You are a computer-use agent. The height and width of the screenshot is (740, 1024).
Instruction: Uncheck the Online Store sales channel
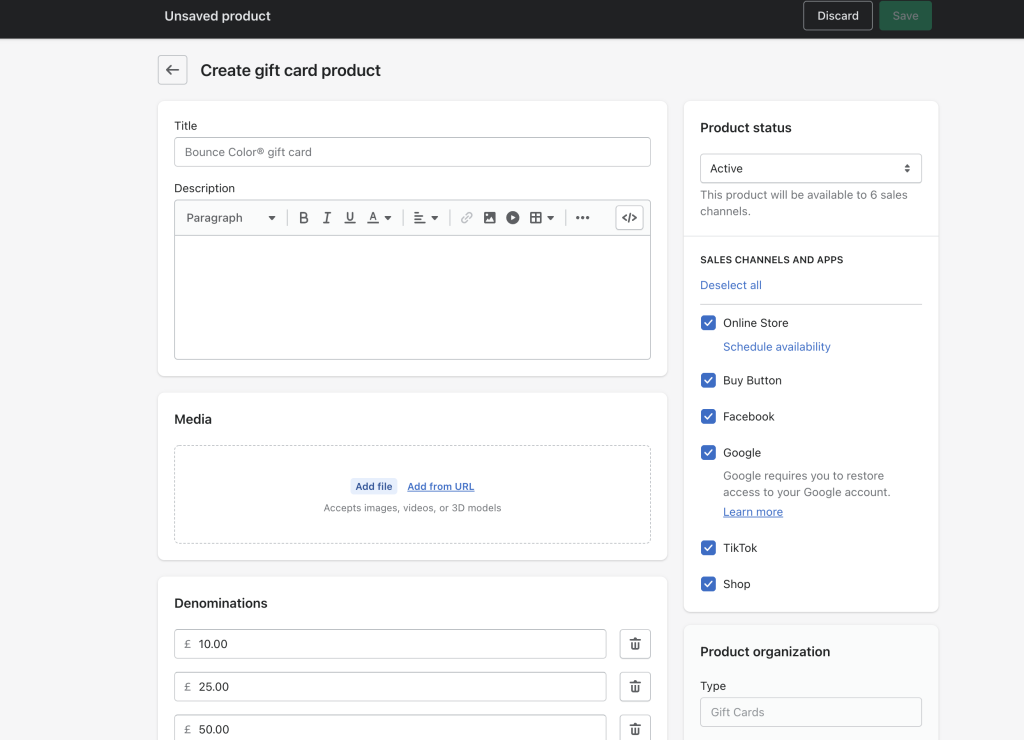(709, 323)
